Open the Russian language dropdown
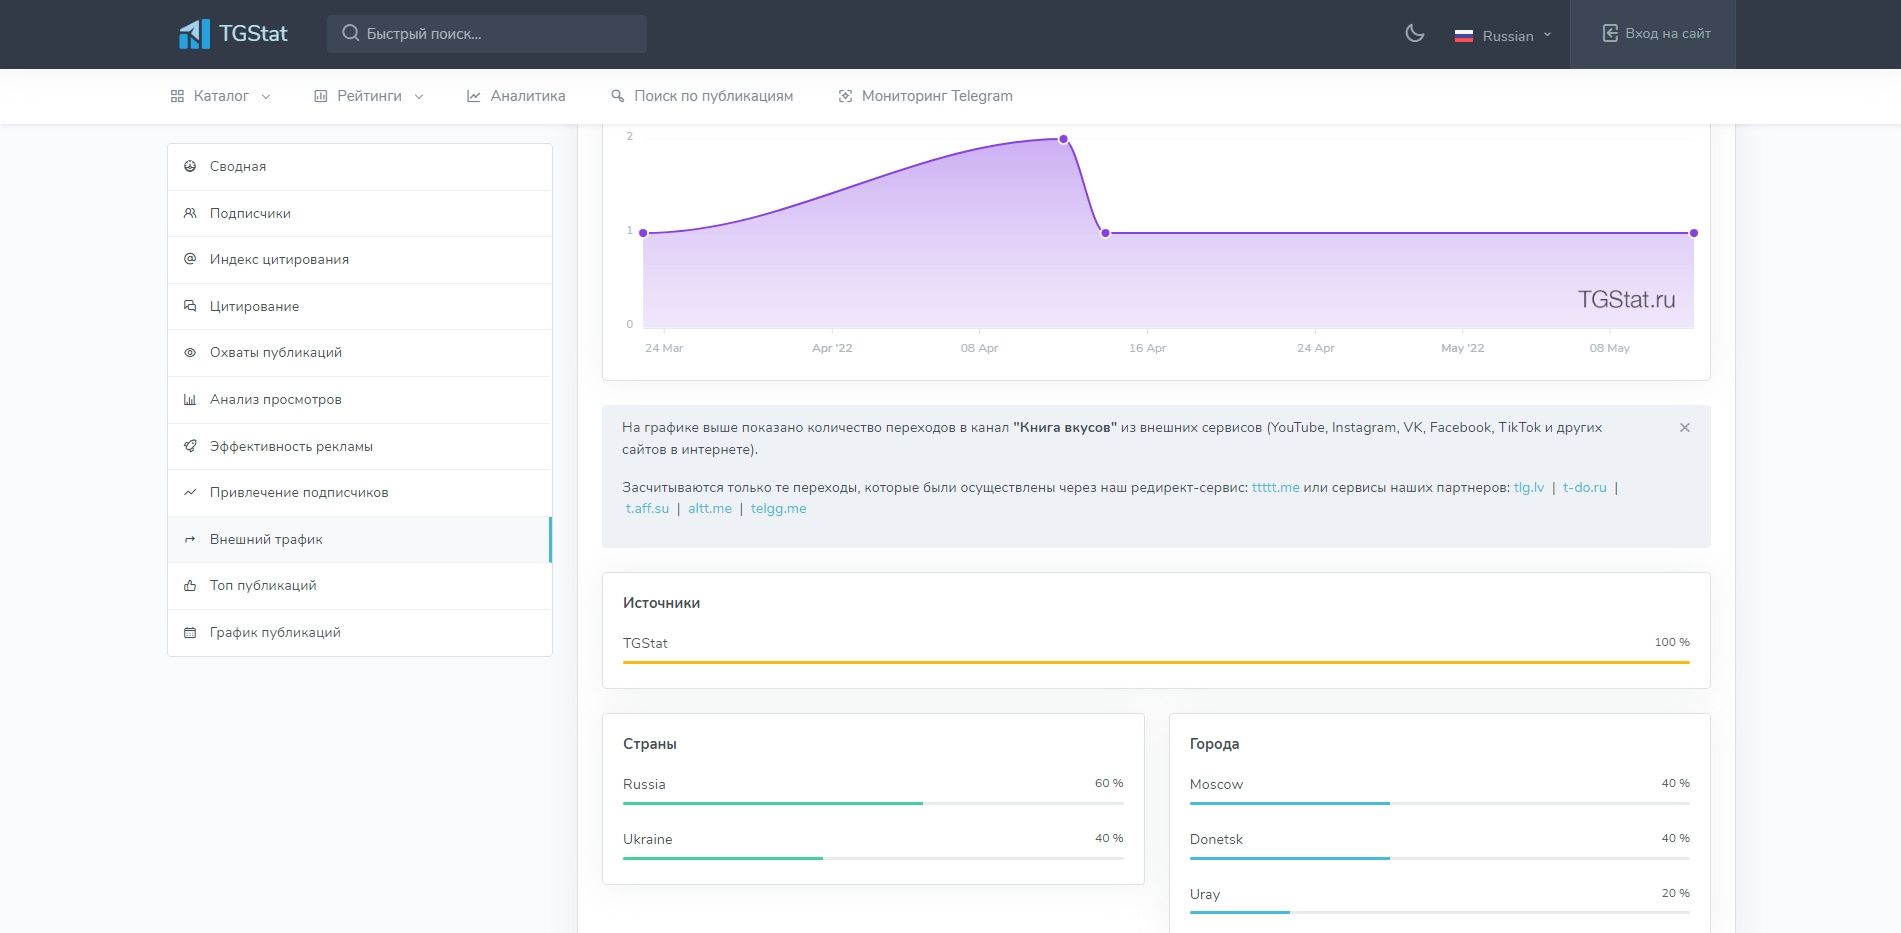The height and width of the screenshot is (933, 1901). tap(1503, 36)
